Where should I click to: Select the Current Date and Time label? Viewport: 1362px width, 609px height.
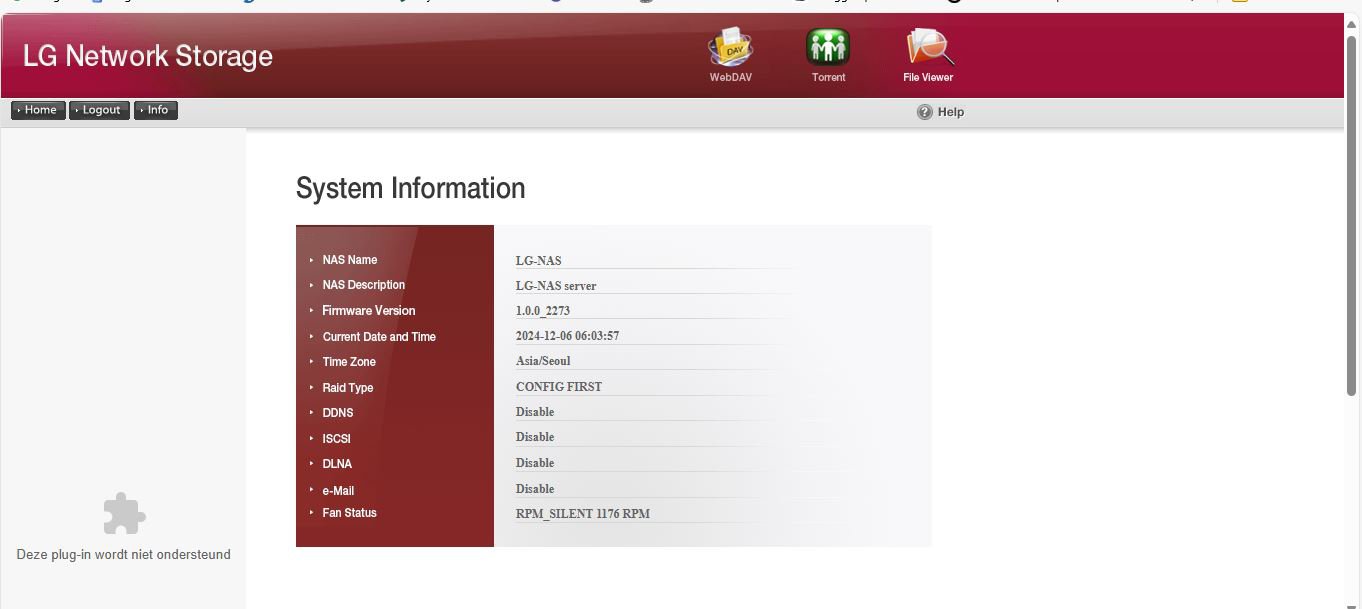[x=379, y=337]
